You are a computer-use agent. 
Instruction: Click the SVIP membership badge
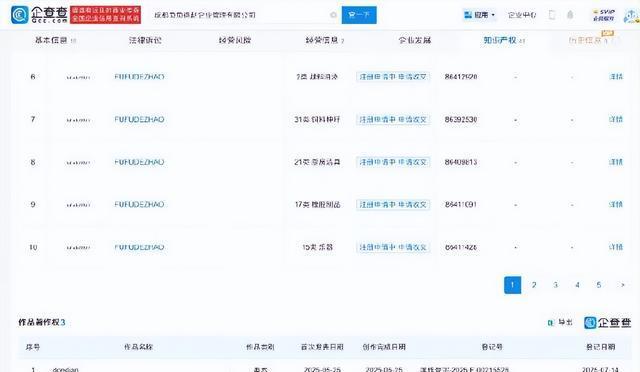[x=604, y=15]
